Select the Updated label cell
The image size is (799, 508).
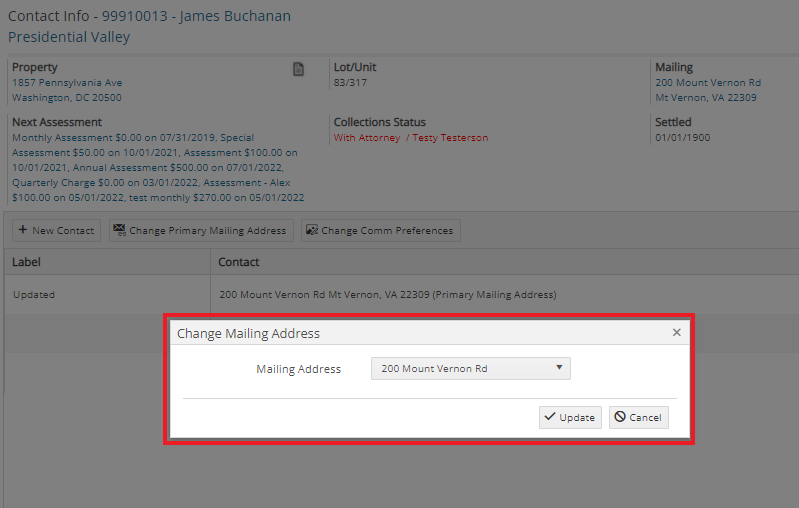(x=34, y=295)
